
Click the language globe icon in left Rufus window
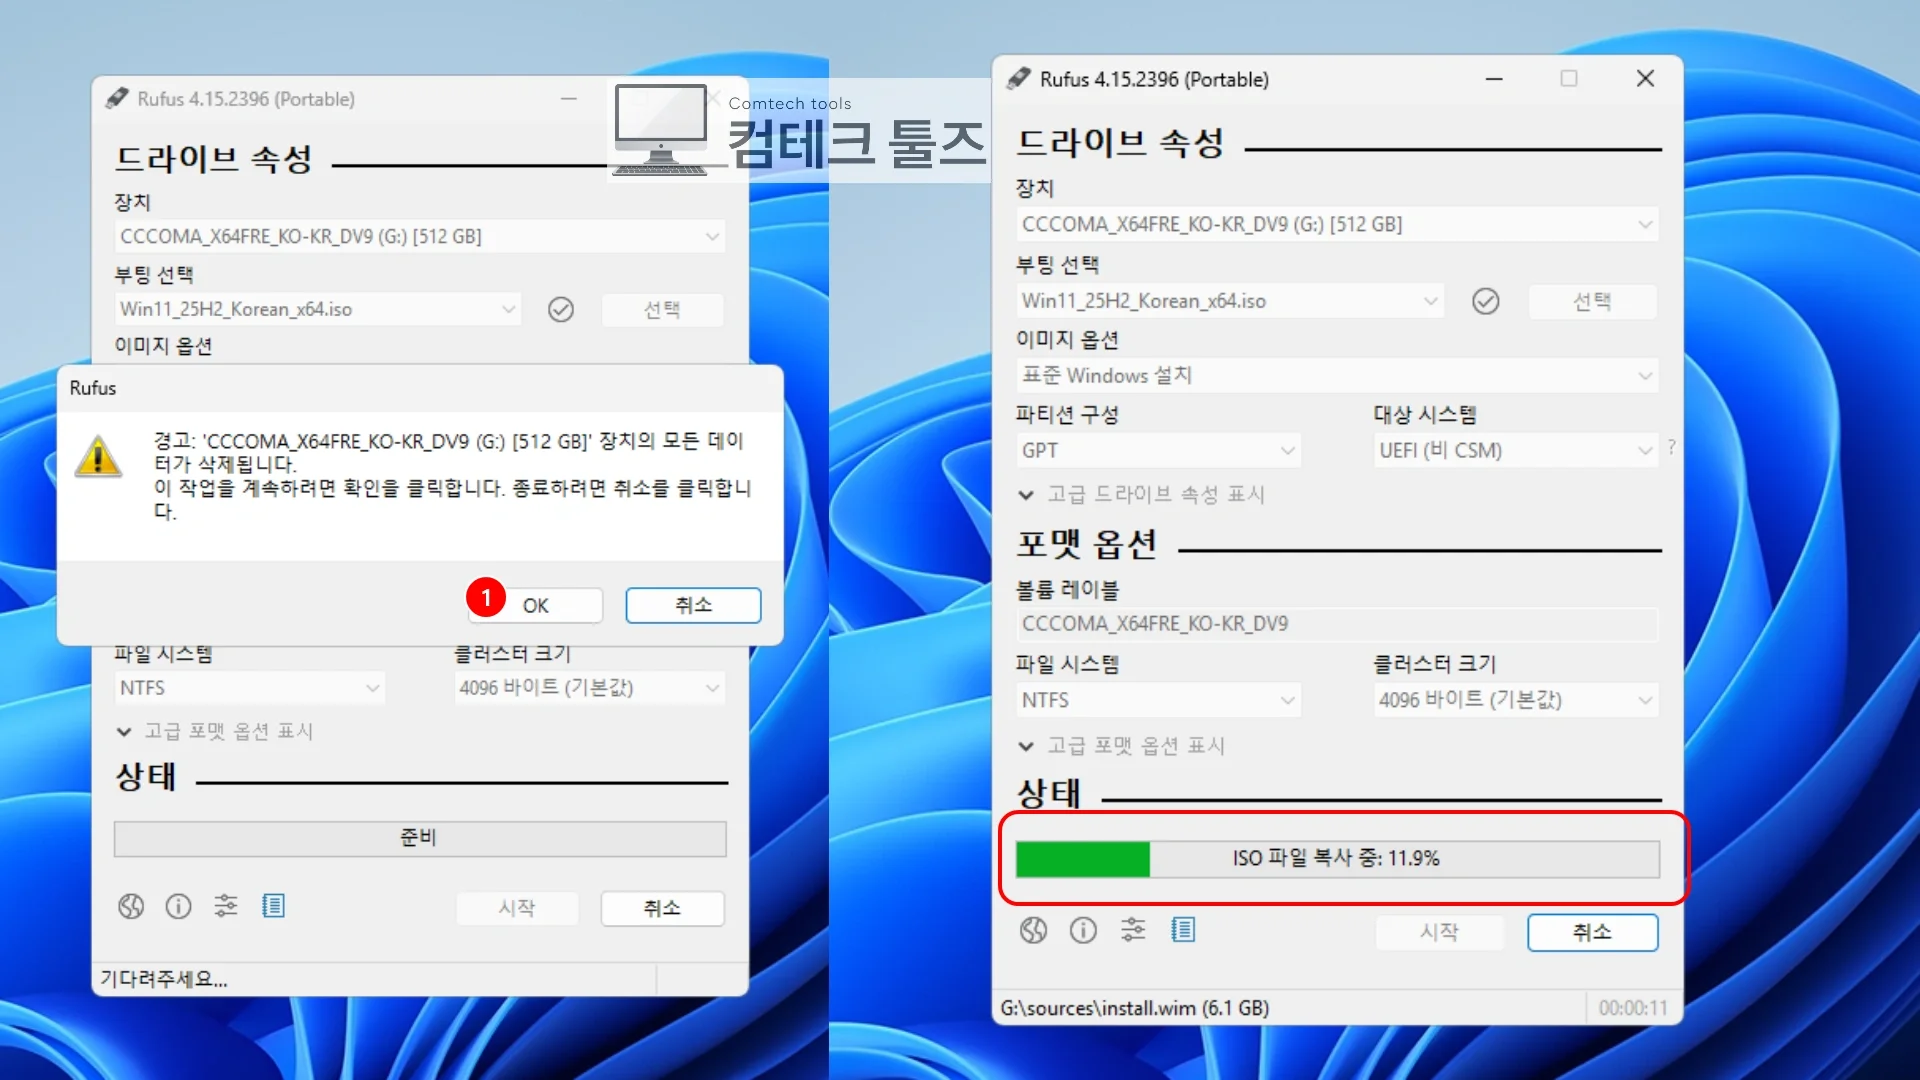coord(131,906)
